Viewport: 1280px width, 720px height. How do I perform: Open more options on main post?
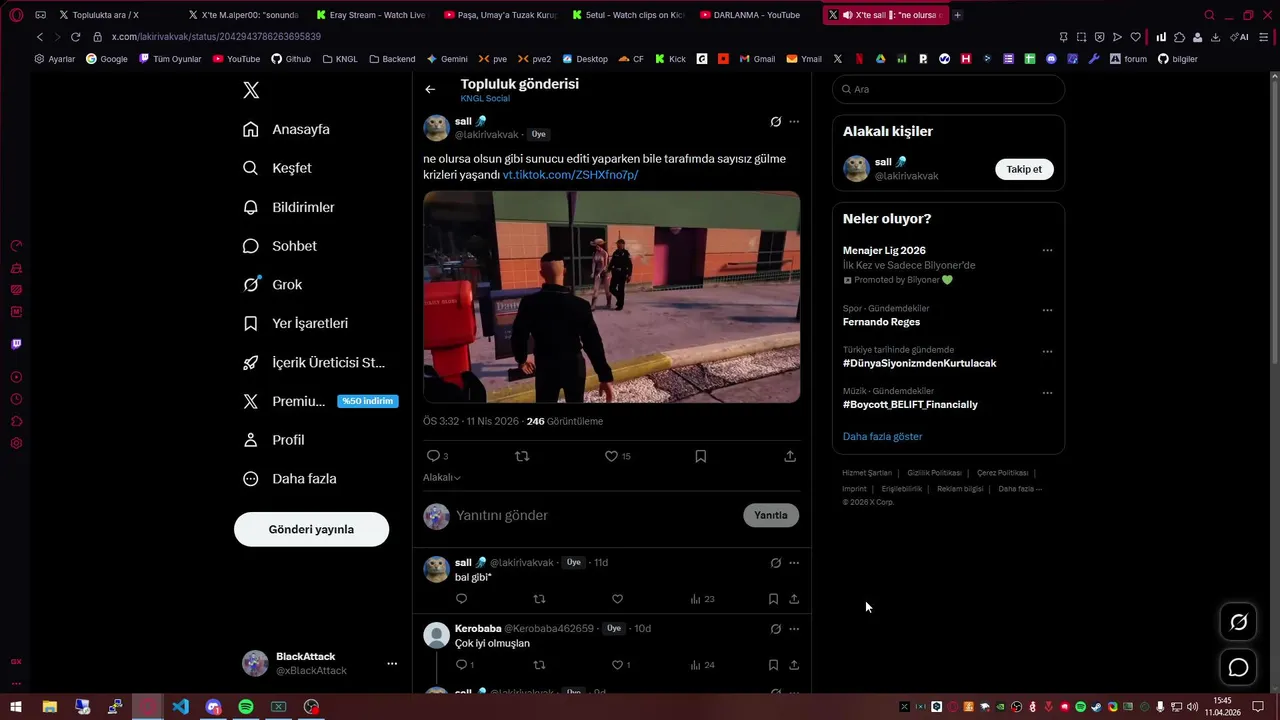(794, 122)
